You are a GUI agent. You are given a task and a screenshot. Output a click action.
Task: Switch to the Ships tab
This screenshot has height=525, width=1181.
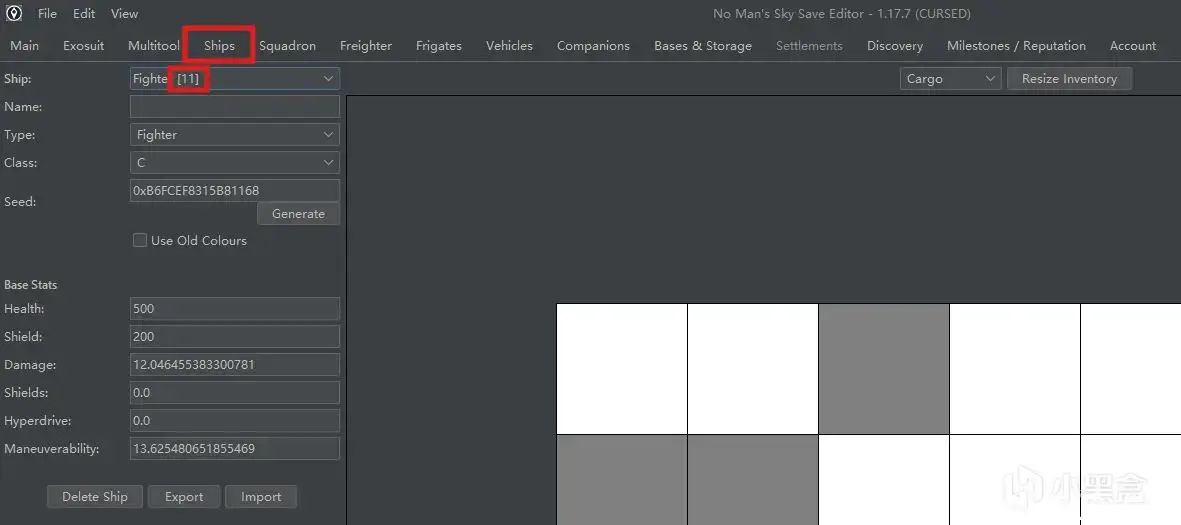[219, 45]
